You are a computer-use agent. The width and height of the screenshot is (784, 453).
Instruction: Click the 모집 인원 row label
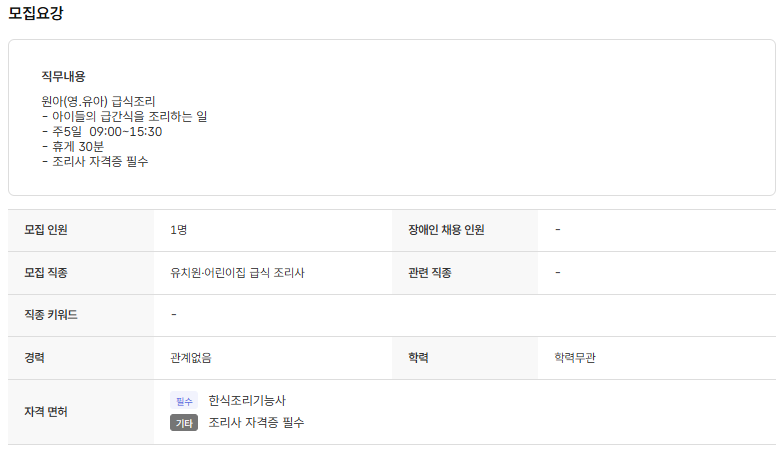click(46, 230)
